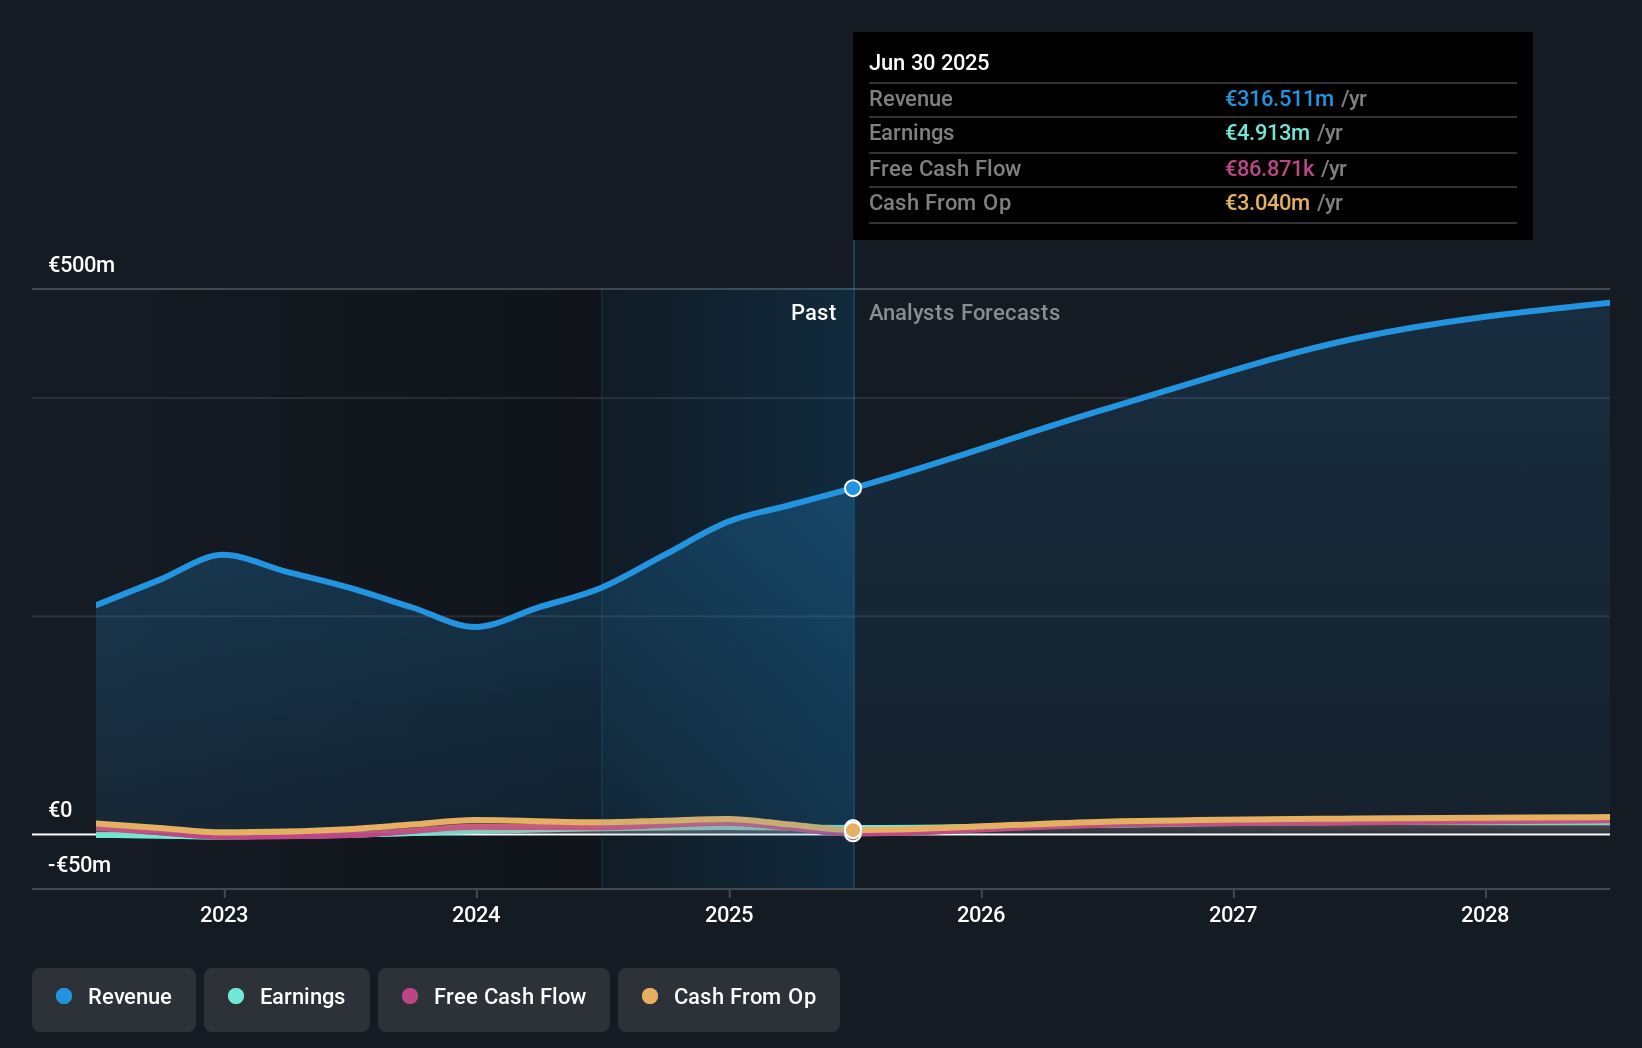1642x1048 pixels.
Task: Click the Earnings row label in tooltip
Action: [912, 133]
